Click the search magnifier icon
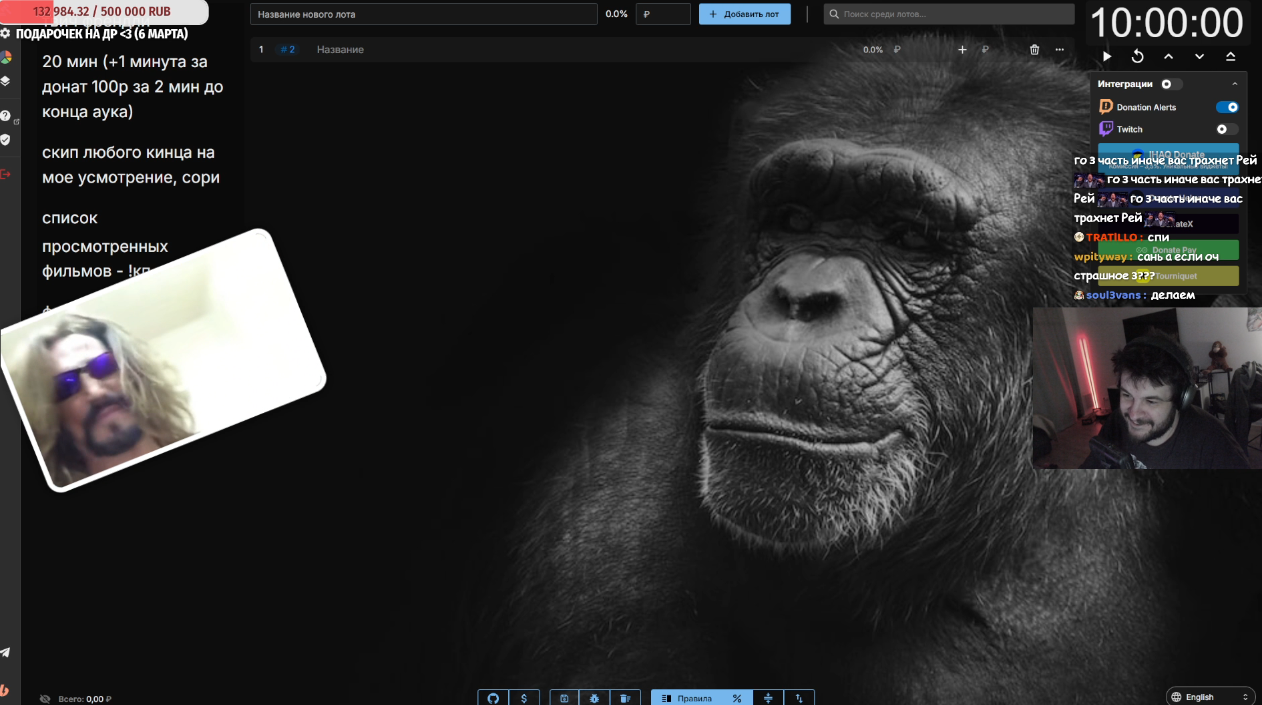 834,14
